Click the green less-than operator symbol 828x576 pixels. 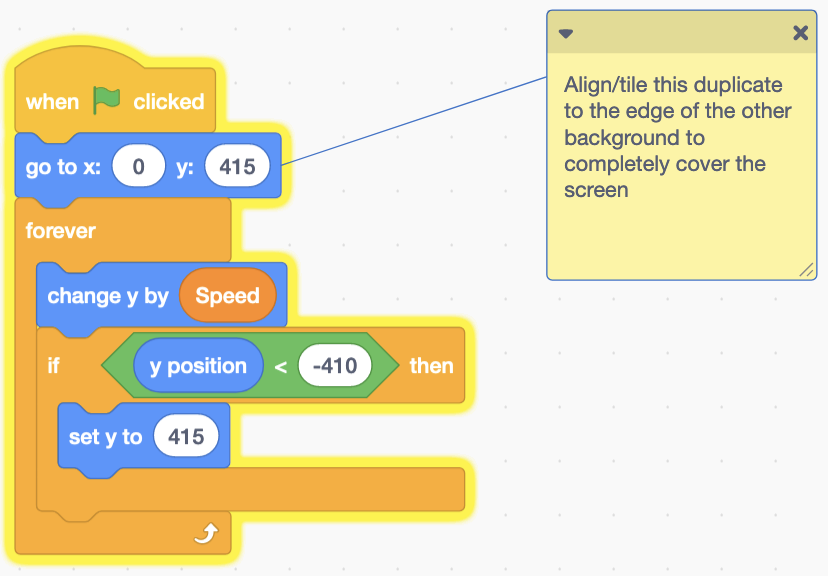coord(281,367)
